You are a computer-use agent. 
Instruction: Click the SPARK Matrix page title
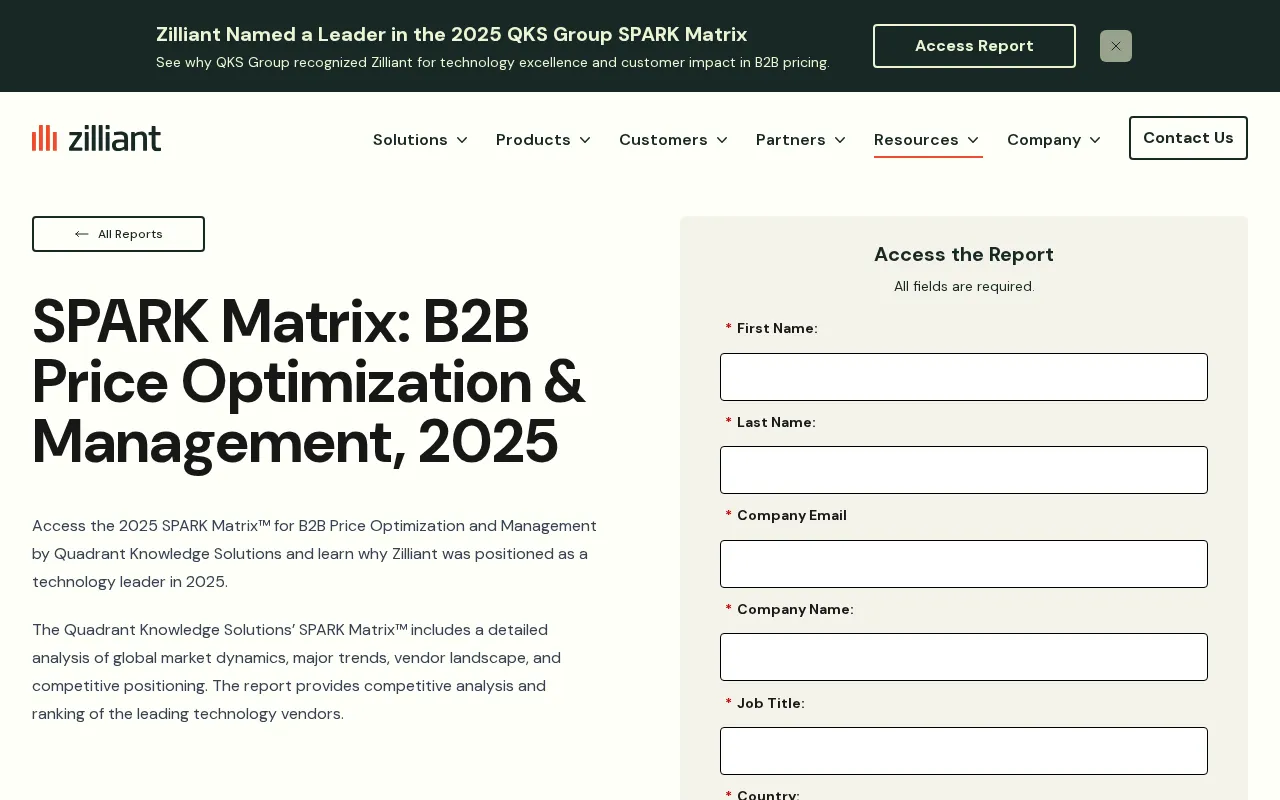(x=308, y=381)
